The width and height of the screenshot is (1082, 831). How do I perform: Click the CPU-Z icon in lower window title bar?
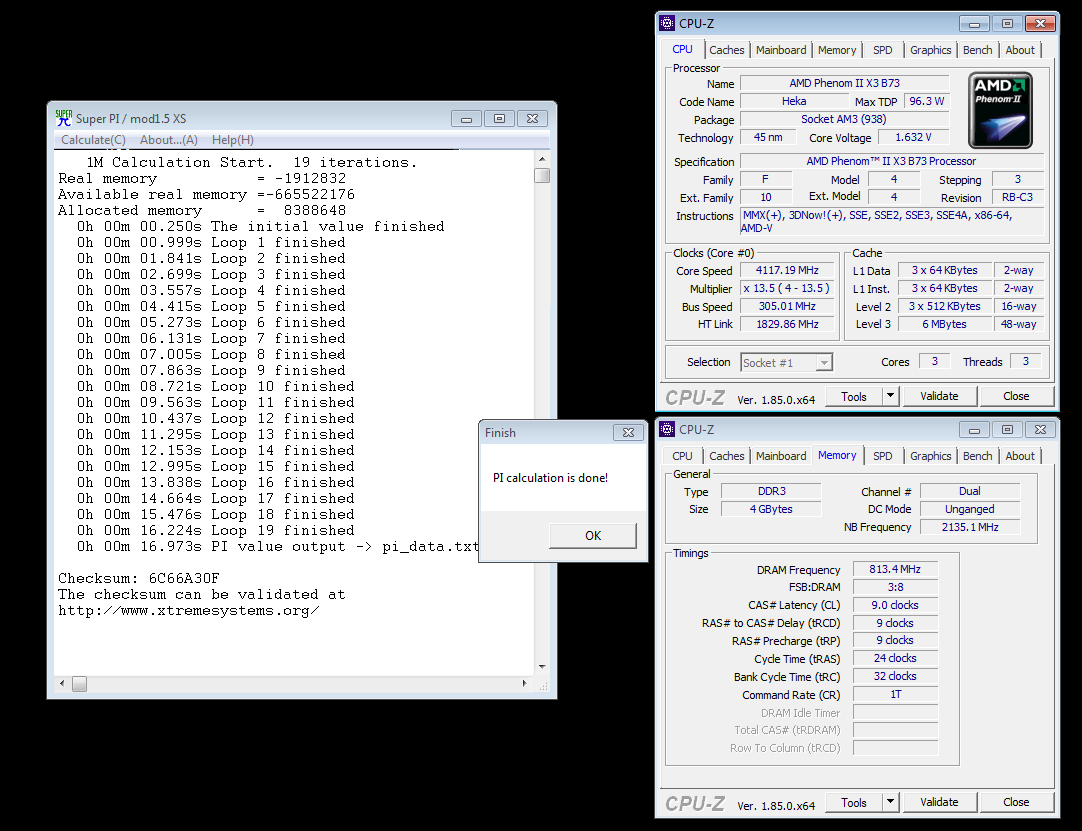tap(667, 429)
